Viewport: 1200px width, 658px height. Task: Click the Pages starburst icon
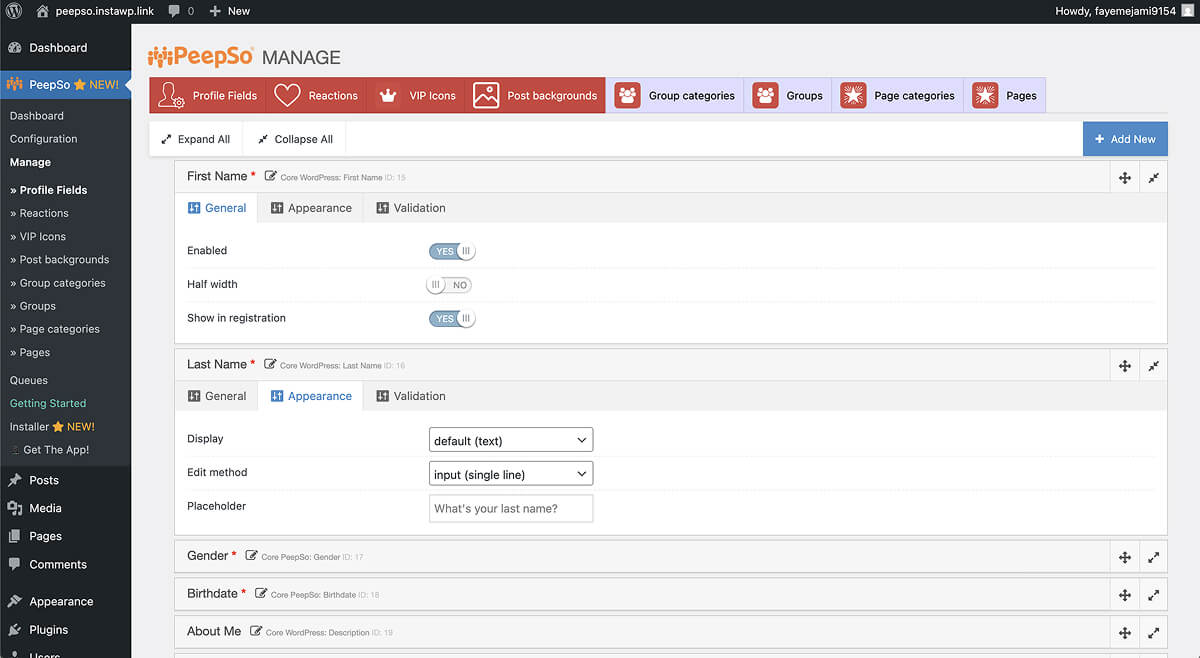tap(985, 95)
